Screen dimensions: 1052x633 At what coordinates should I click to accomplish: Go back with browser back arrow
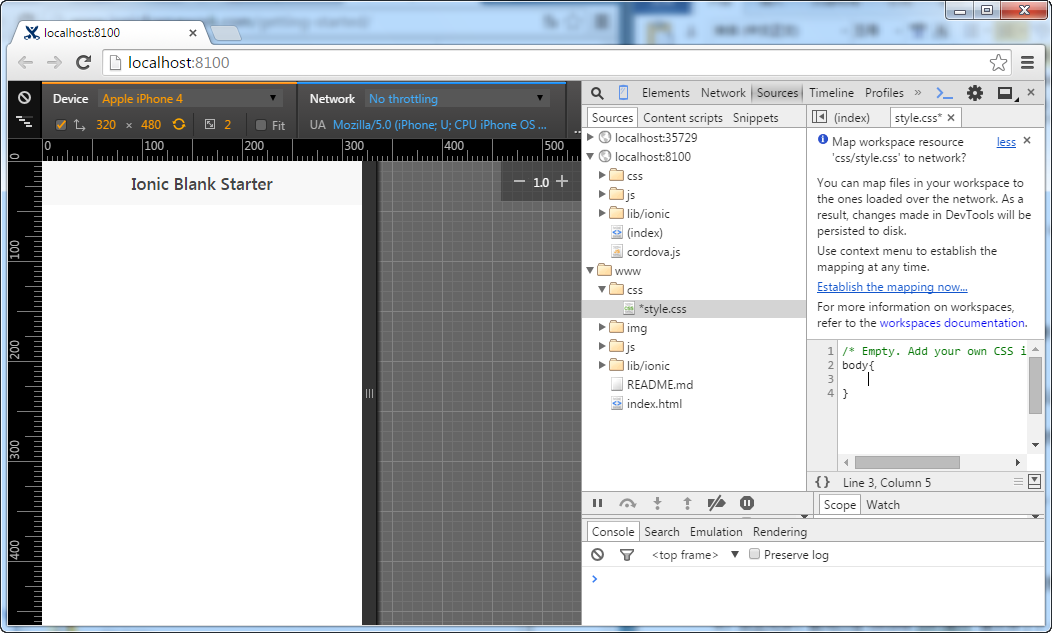click(x=25, y=62)
